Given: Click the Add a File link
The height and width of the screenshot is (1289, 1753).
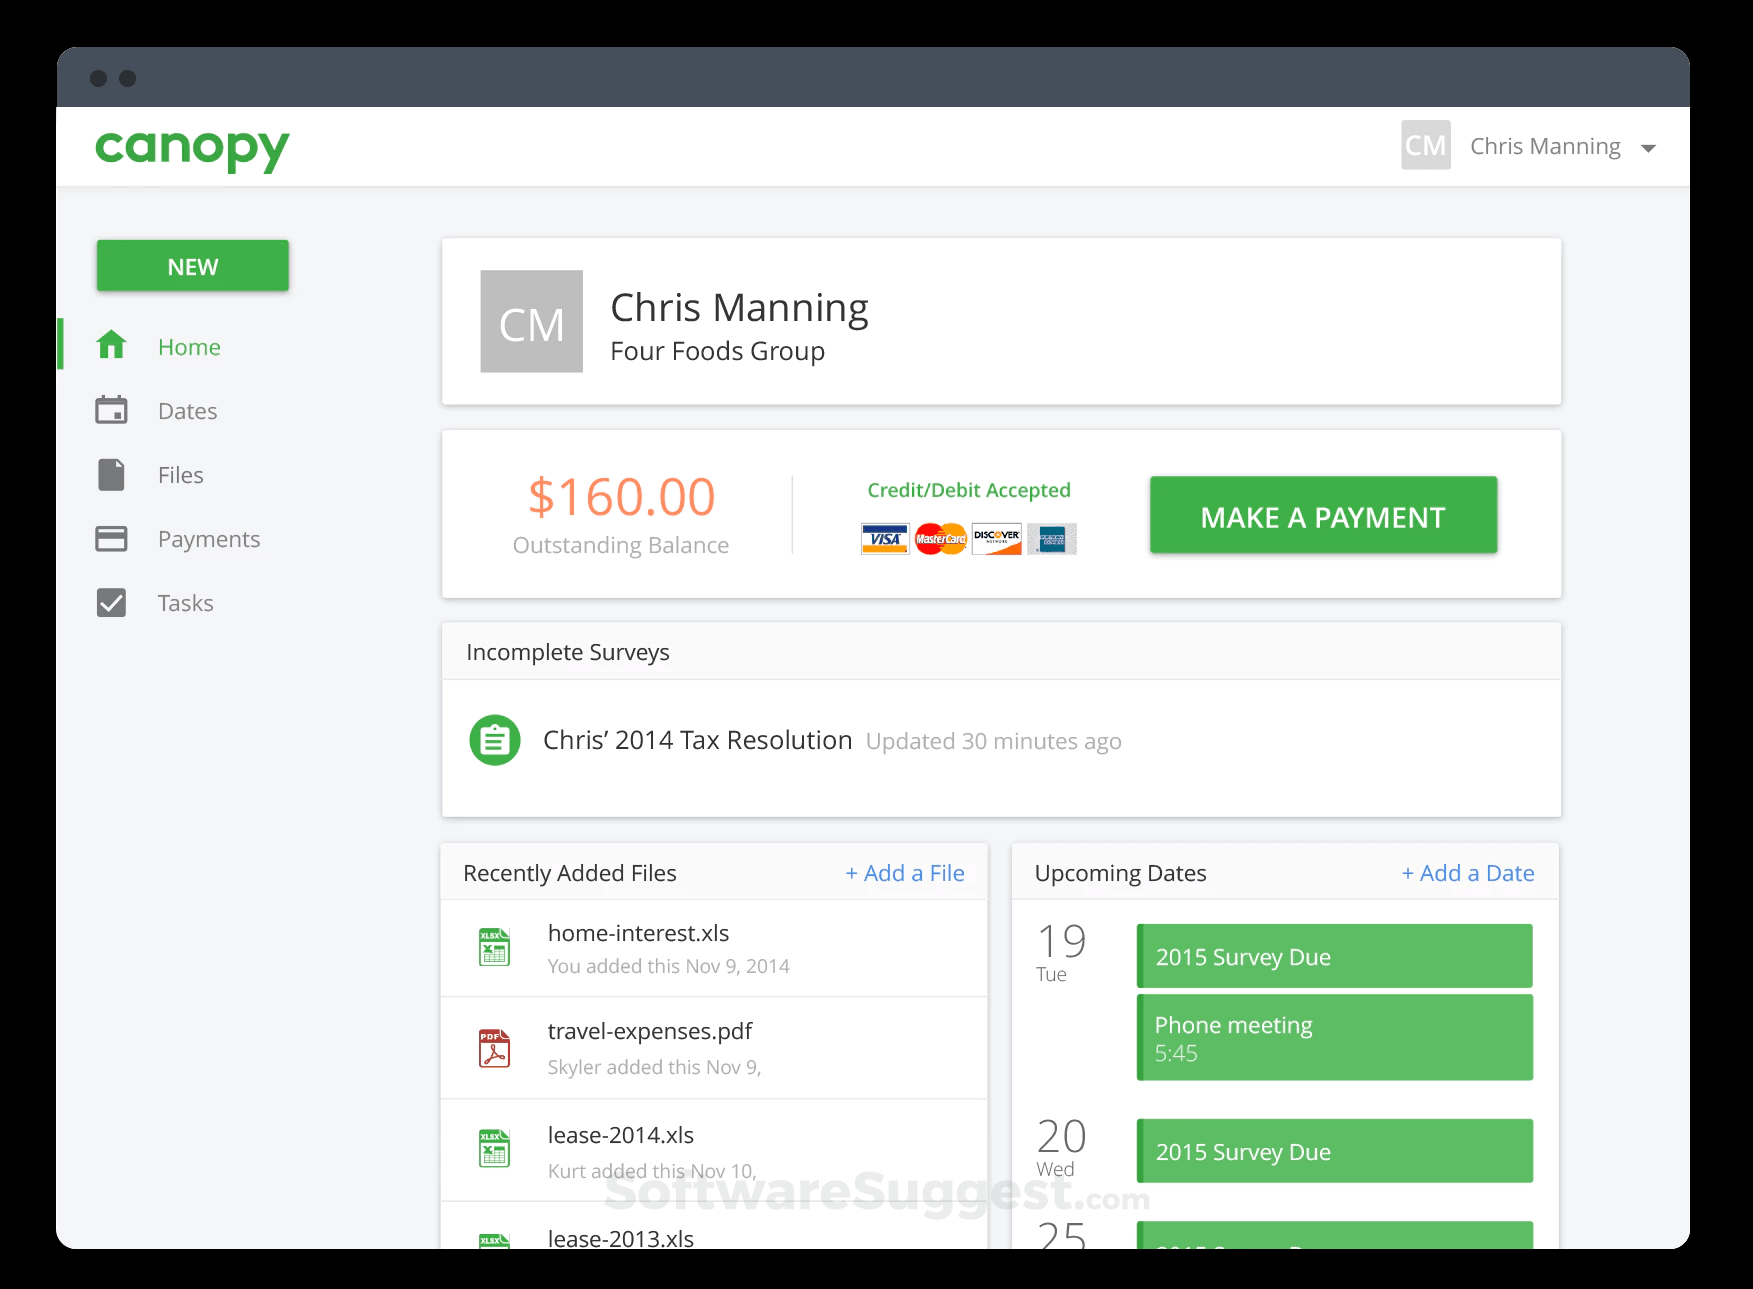Looking at the screenshot, I should click(904, 872).
